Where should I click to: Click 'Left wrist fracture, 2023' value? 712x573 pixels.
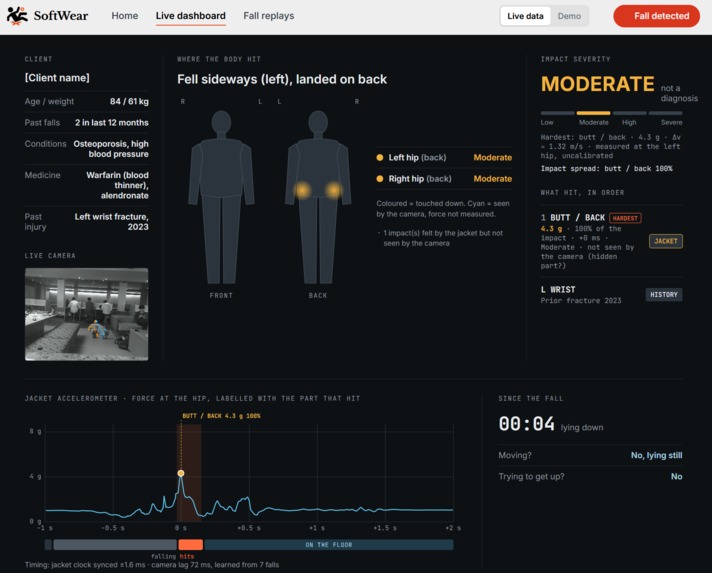click(x=112, y=222)
